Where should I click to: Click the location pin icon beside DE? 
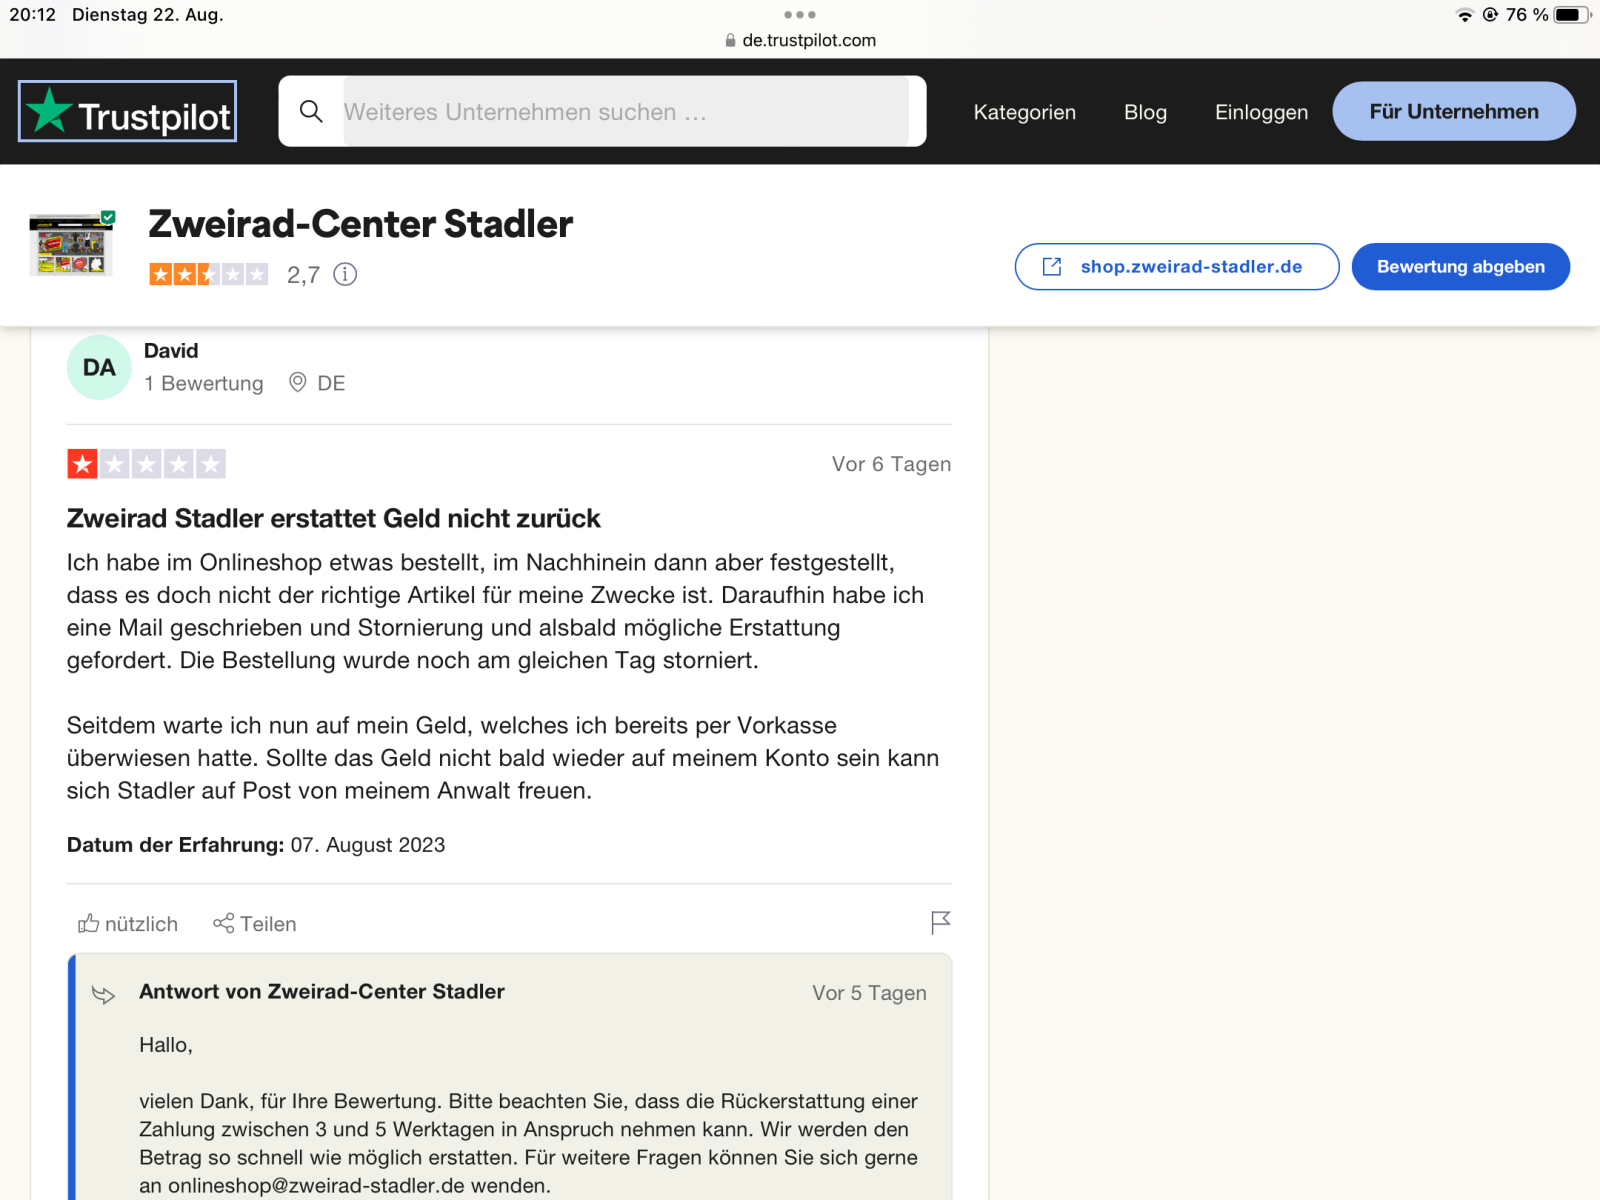[297, 382]
